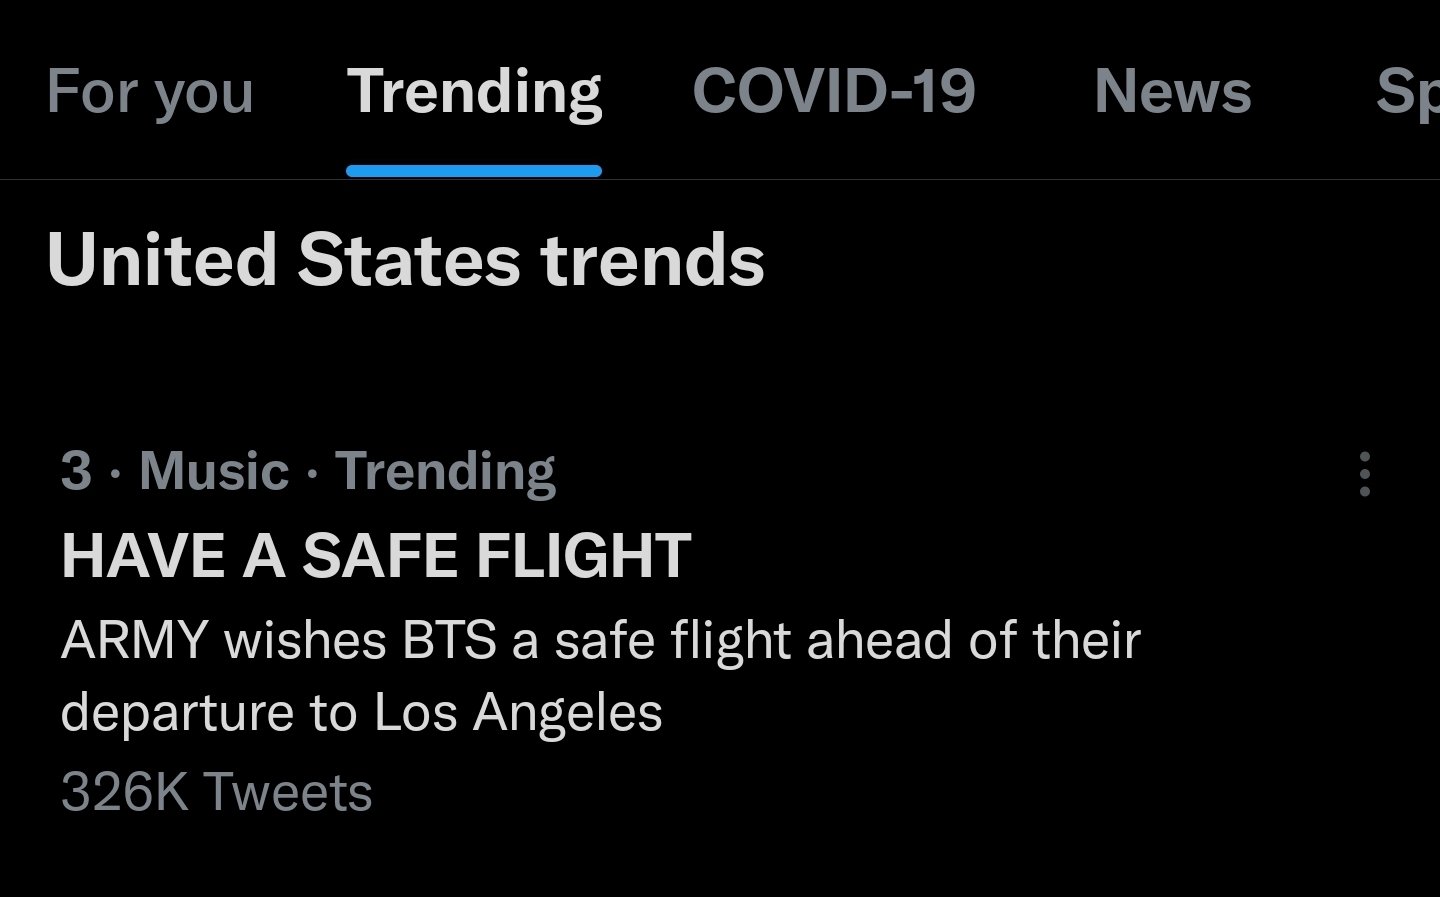Click the United States trends heading
The image size is (1440, 897).
tap(405, 260)
